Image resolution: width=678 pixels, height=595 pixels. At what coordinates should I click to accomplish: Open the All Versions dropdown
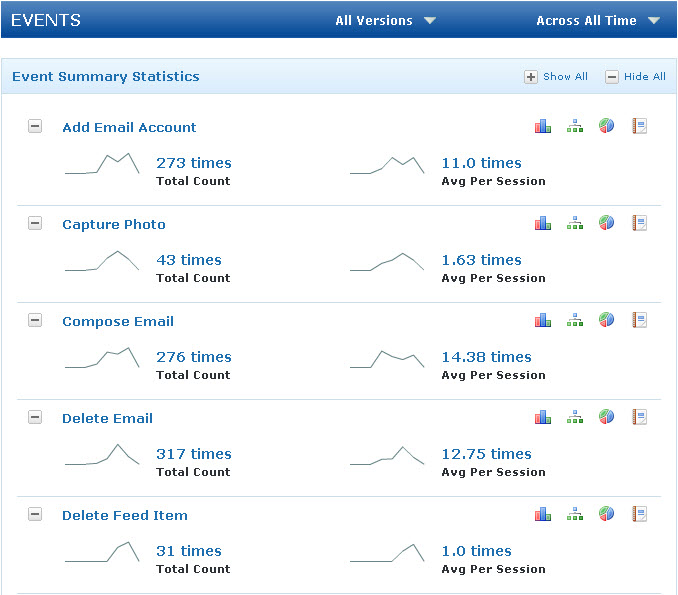click(x=386, y=20)
